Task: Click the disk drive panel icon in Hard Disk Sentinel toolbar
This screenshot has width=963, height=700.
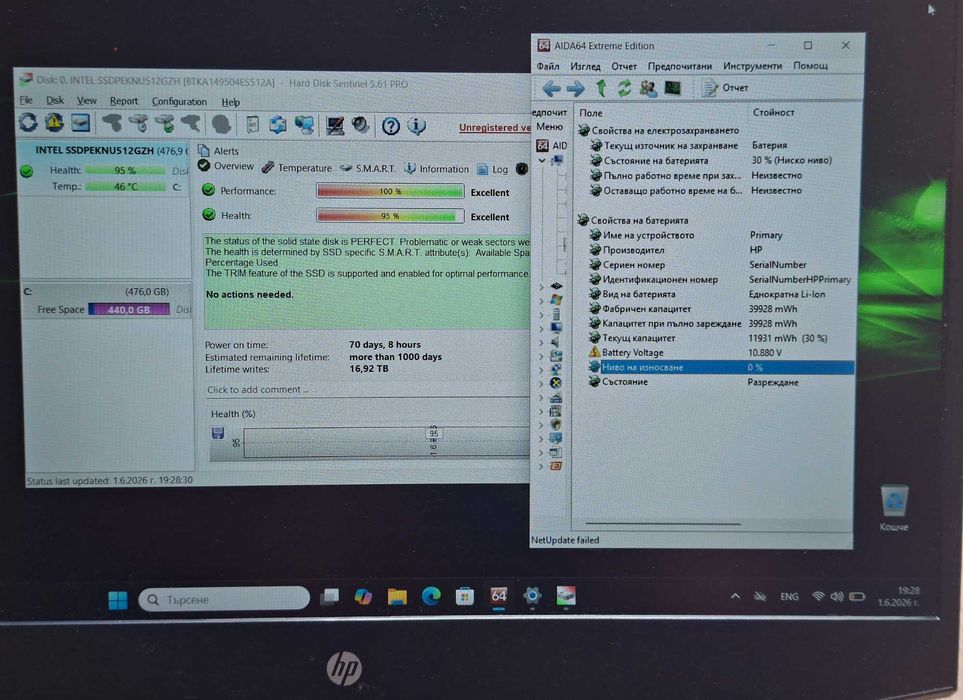Action: [80, 123]
